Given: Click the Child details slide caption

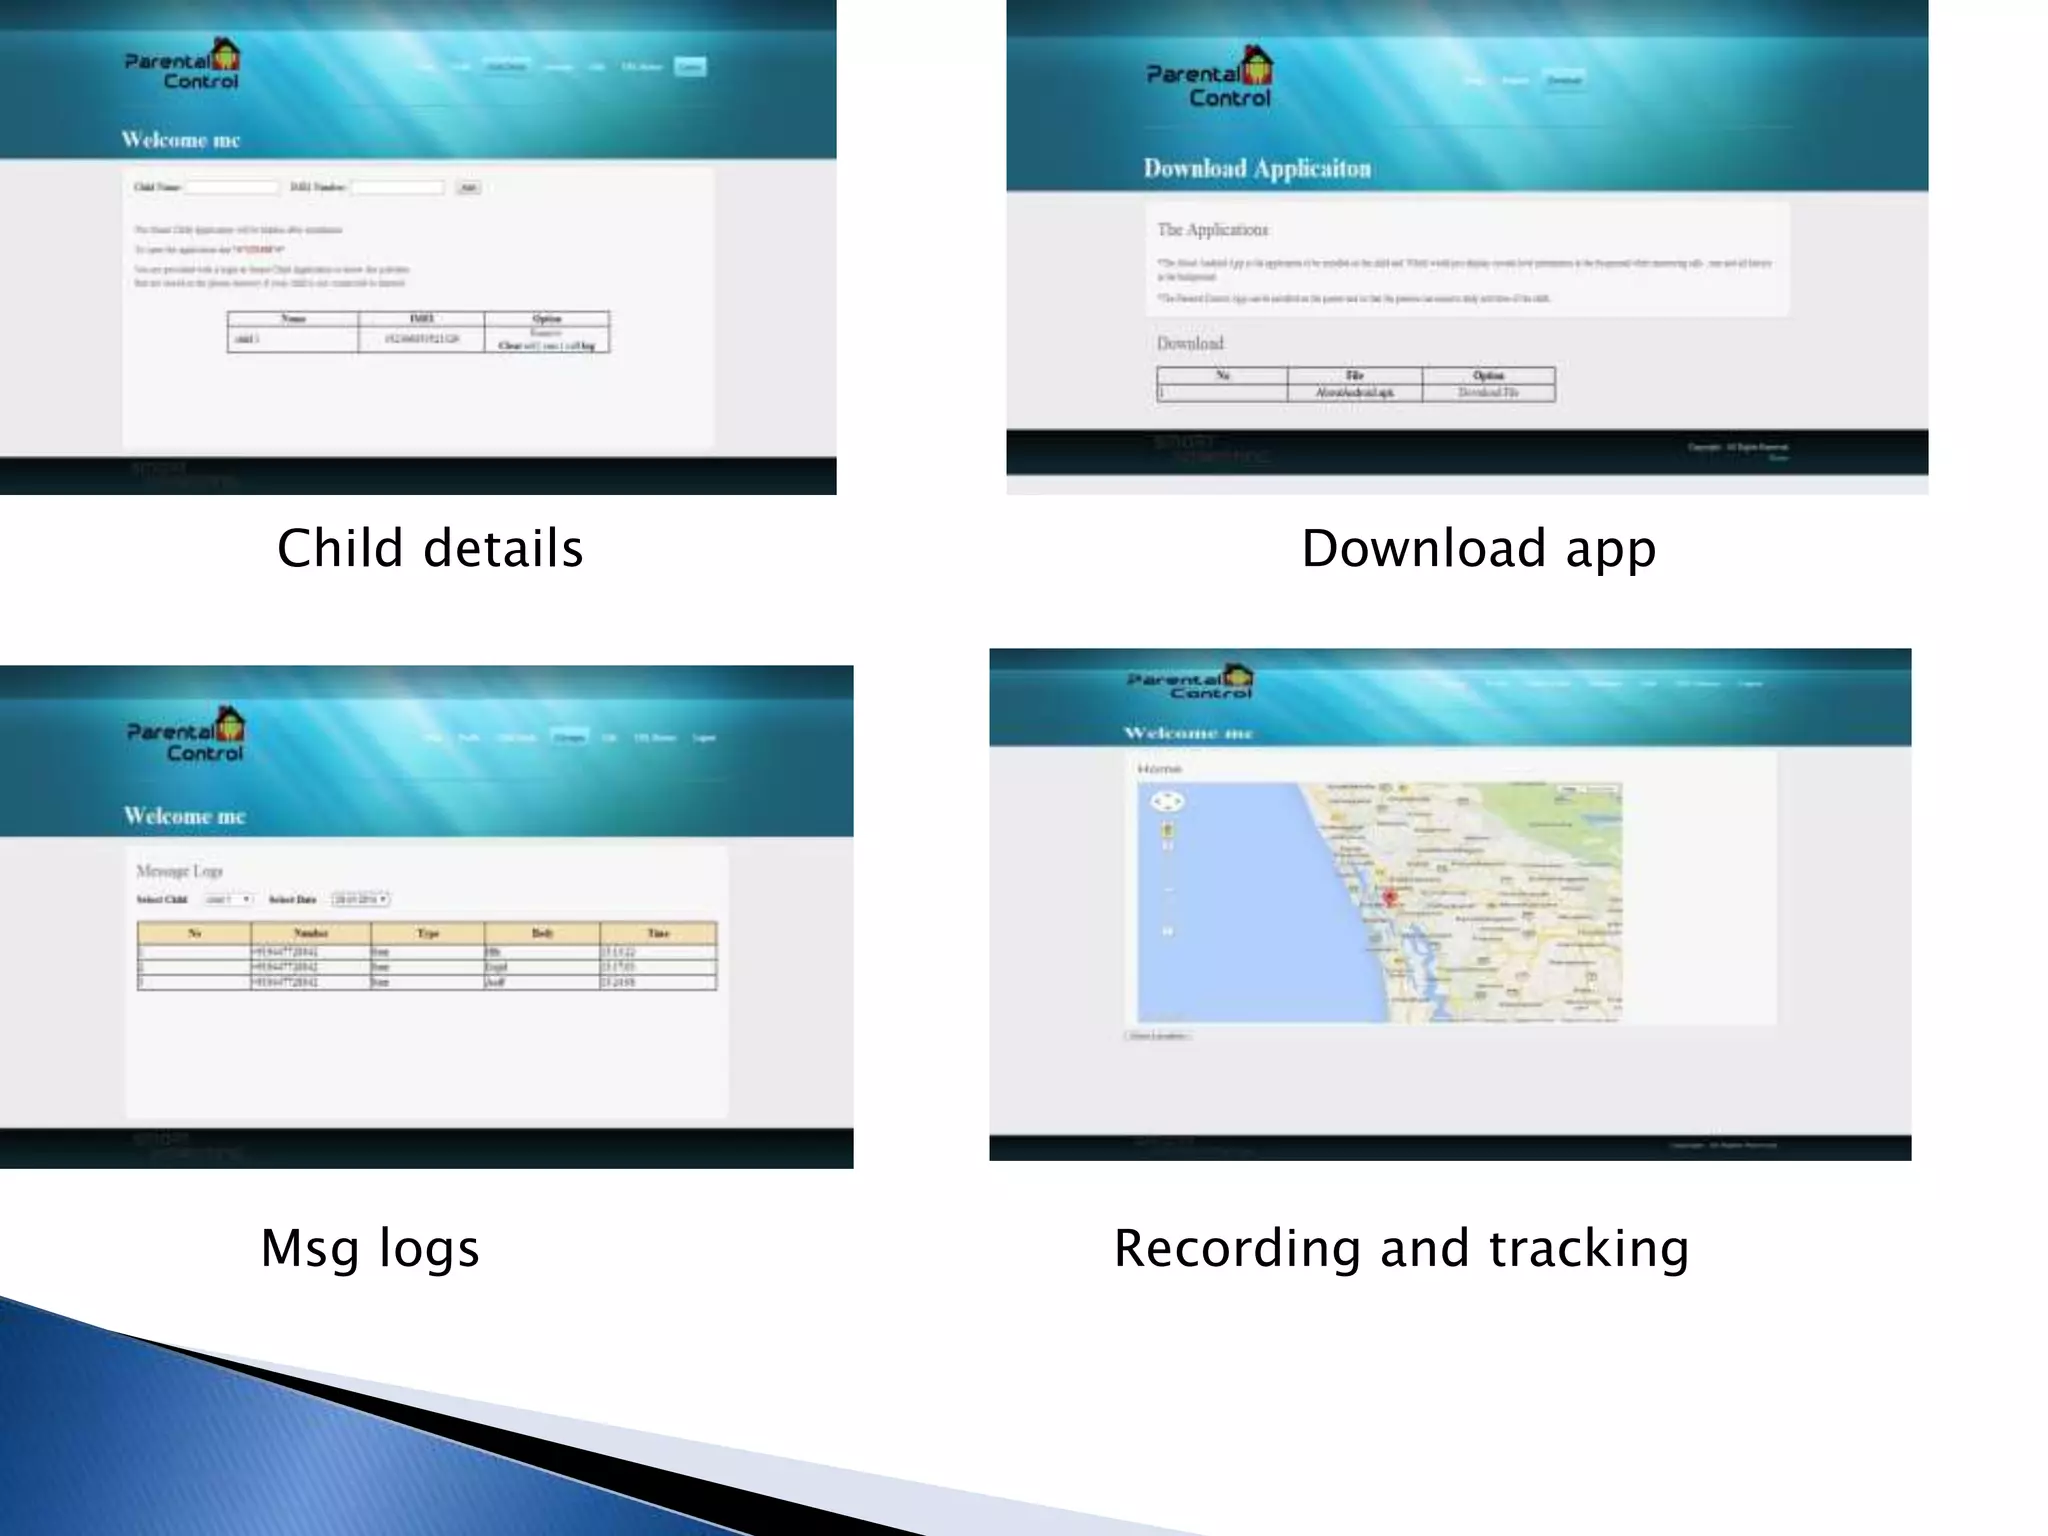Looking at the screenshot, I should point(430,548).
